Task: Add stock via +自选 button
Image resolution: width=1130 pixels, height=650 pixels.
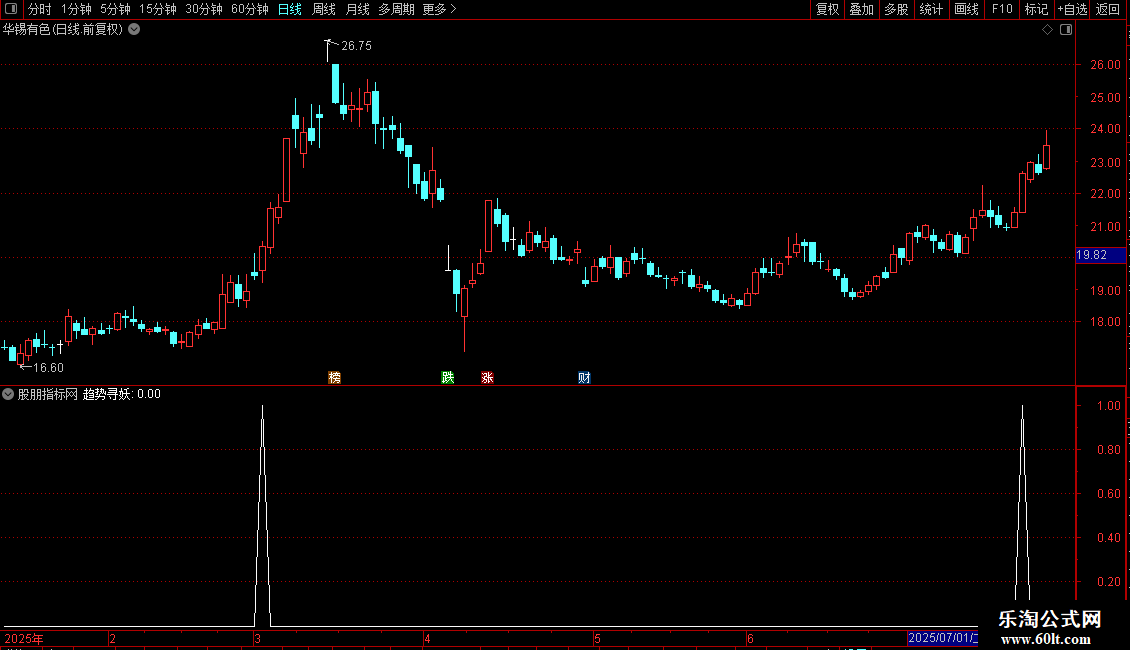Action: coord(1072,9)
